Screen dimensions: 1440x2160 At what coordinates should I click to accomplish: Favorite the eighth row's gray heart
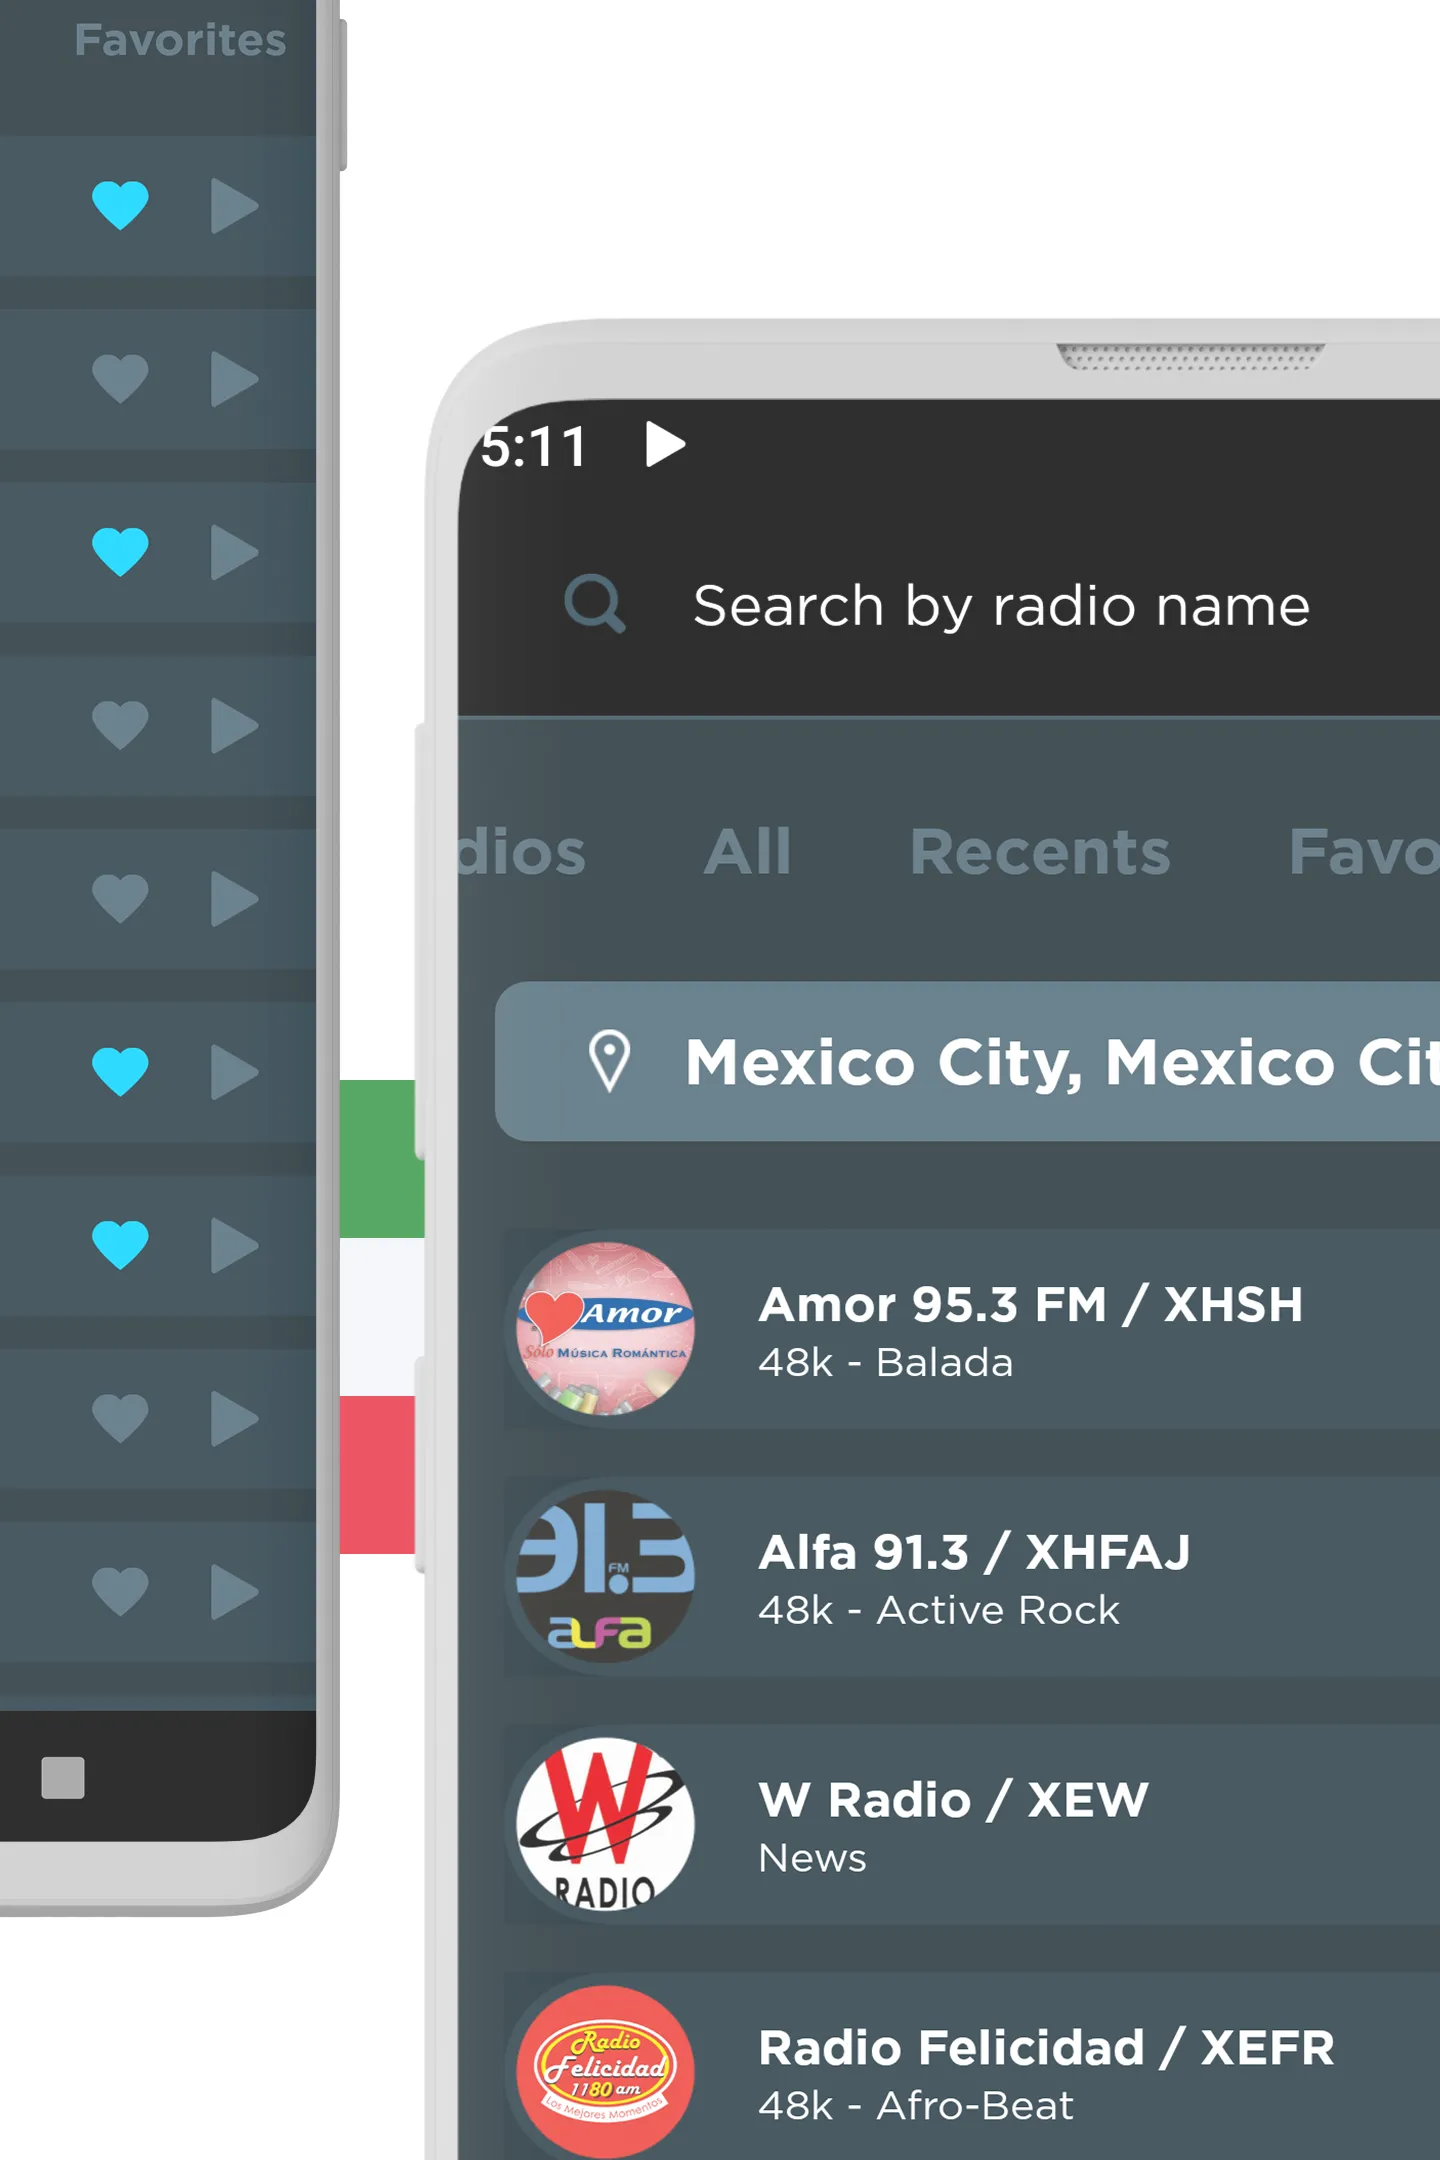[120, 1417]
